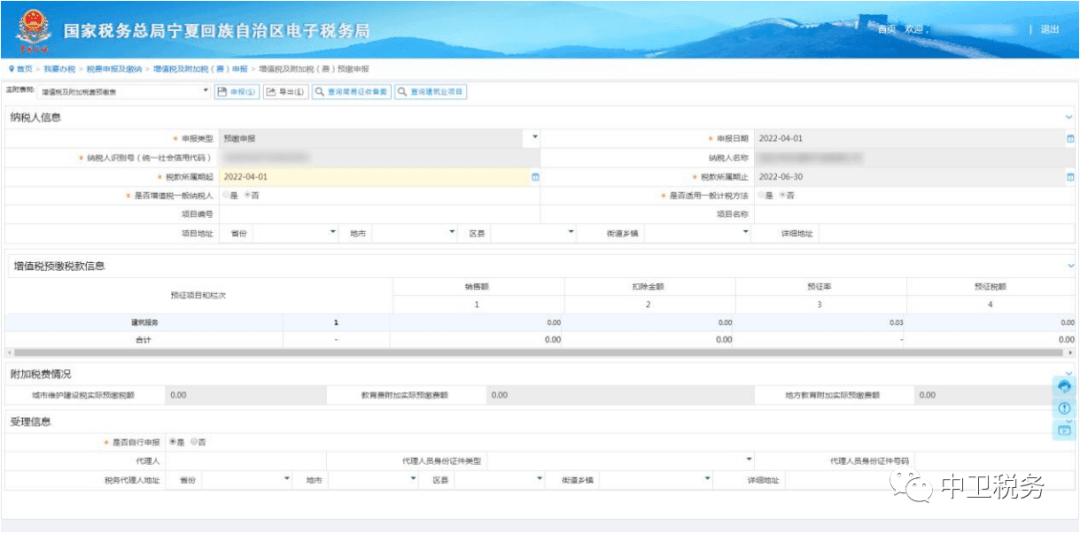Click the 退出 logout link

tap(1049, 30)
